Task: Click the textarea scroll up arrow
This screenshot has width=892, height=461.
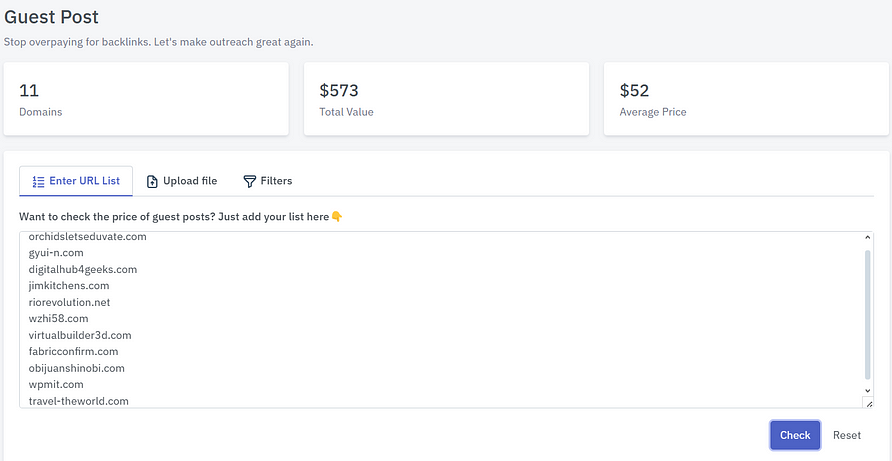Action: pos(867,238)
